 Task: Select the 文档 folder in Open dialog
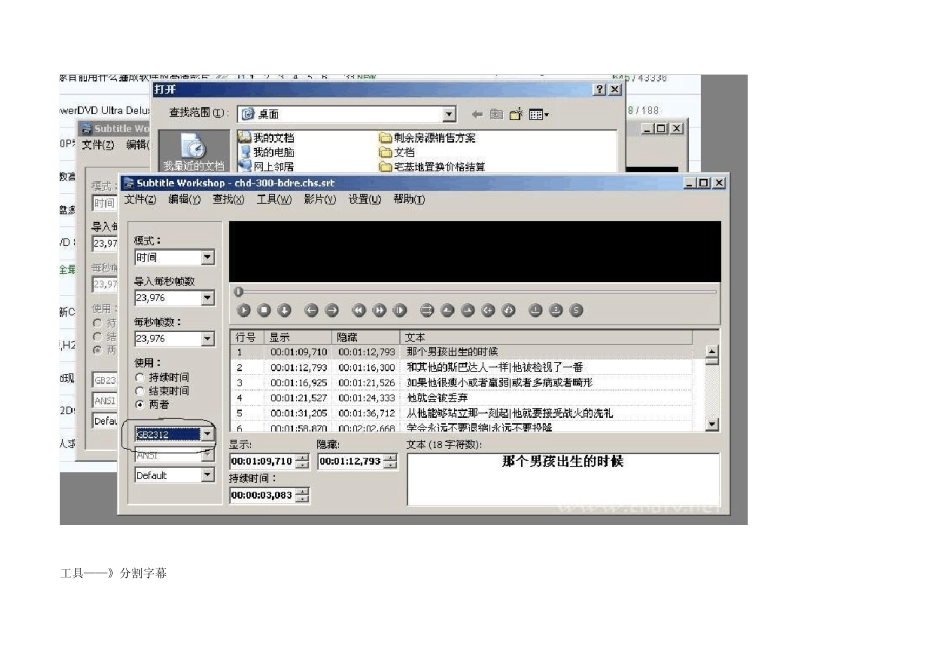tap(397, 152)
